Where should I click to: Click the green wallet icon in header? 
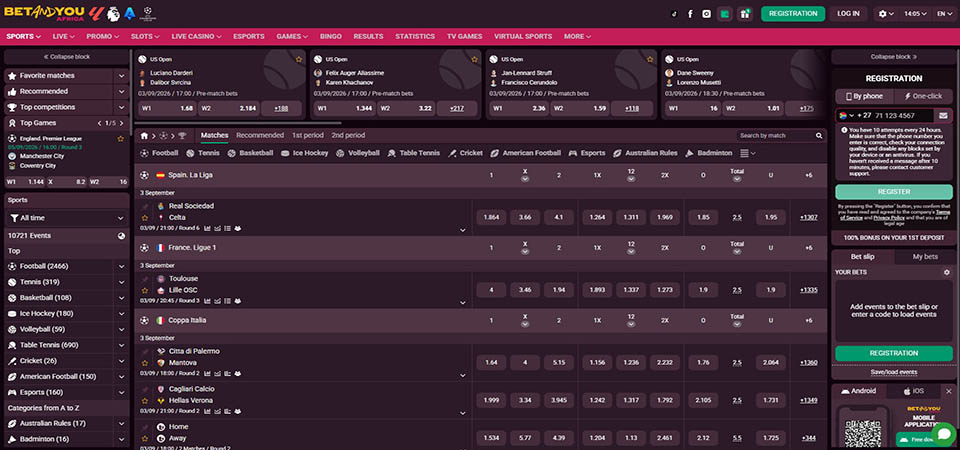[x=725, y=13]
